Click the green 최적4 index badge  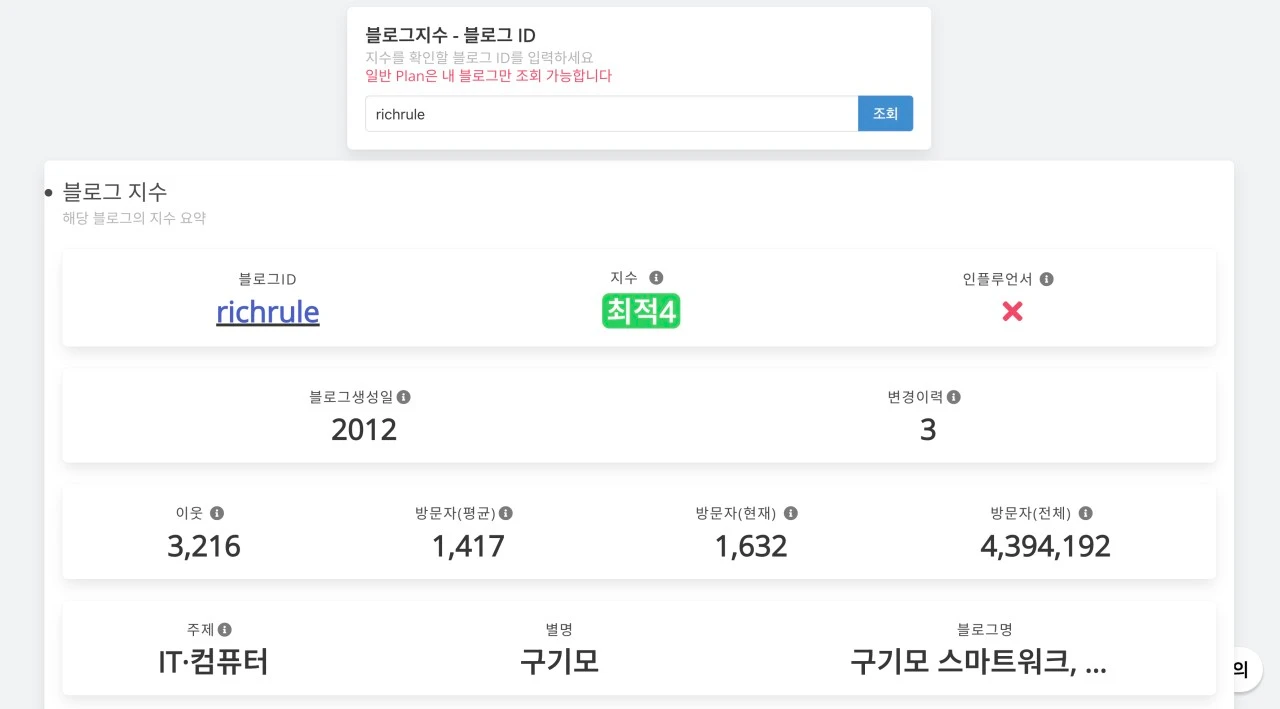tap(641, 311)
